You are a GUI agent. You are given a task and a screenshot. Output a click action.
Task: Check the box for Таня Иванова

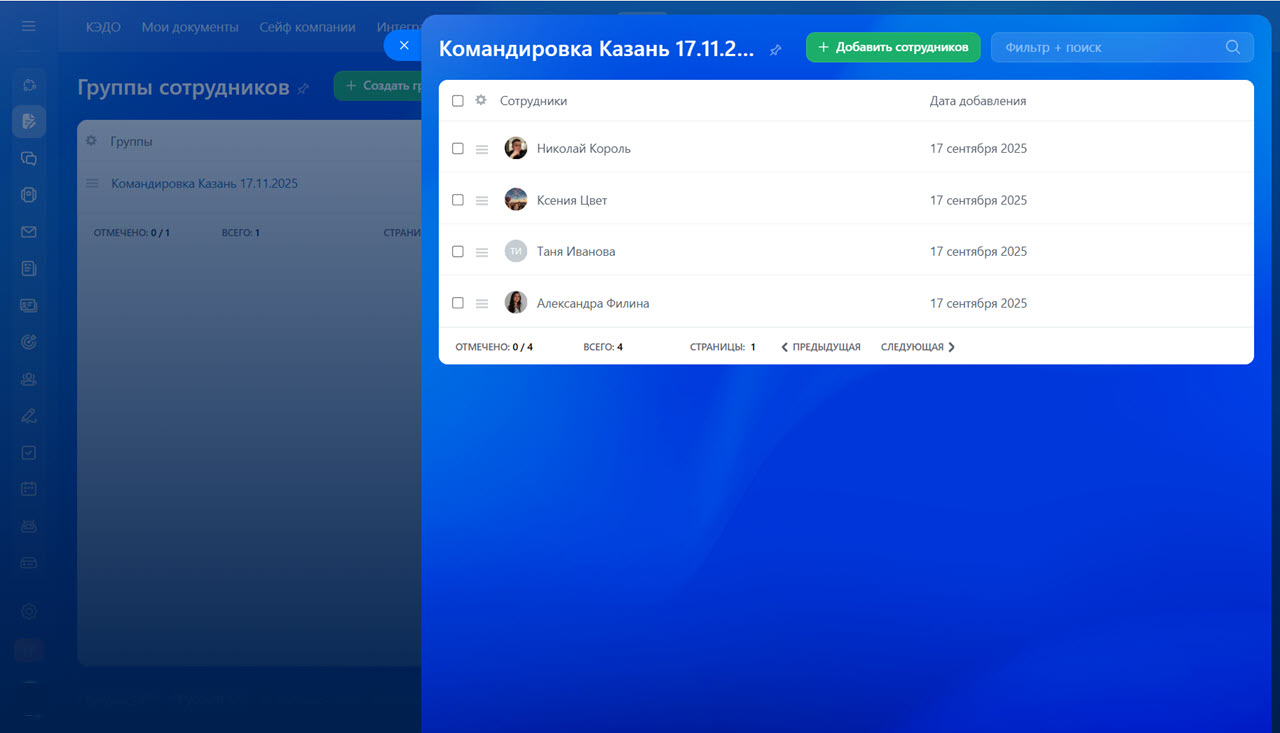coord(458,252)
